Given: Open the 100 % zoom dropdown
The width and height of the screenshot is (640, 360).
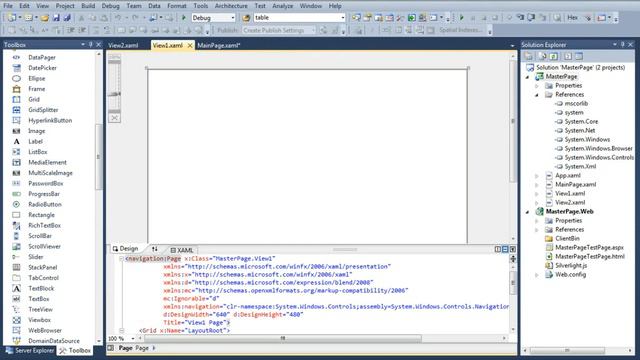Looking at the screenshot, I should [133, 338].
